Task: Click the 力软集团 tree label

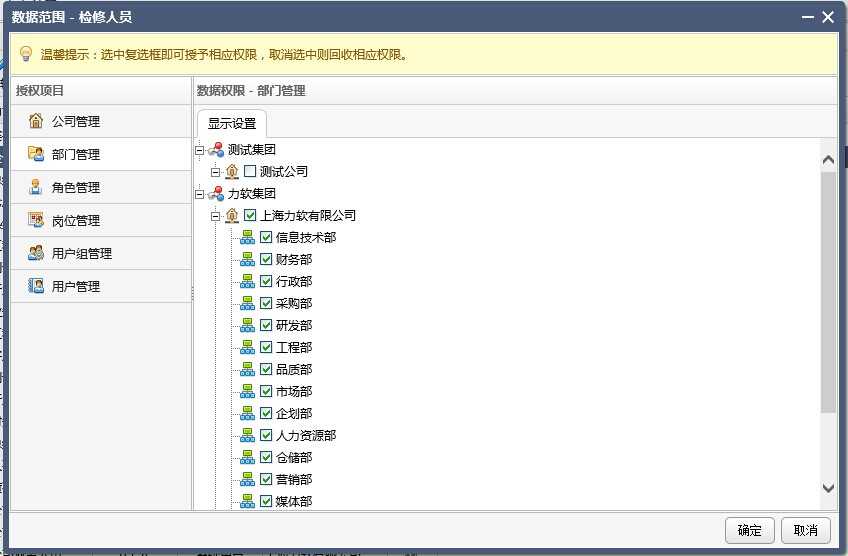Action: pyautogui.click(x=251, y=193)
